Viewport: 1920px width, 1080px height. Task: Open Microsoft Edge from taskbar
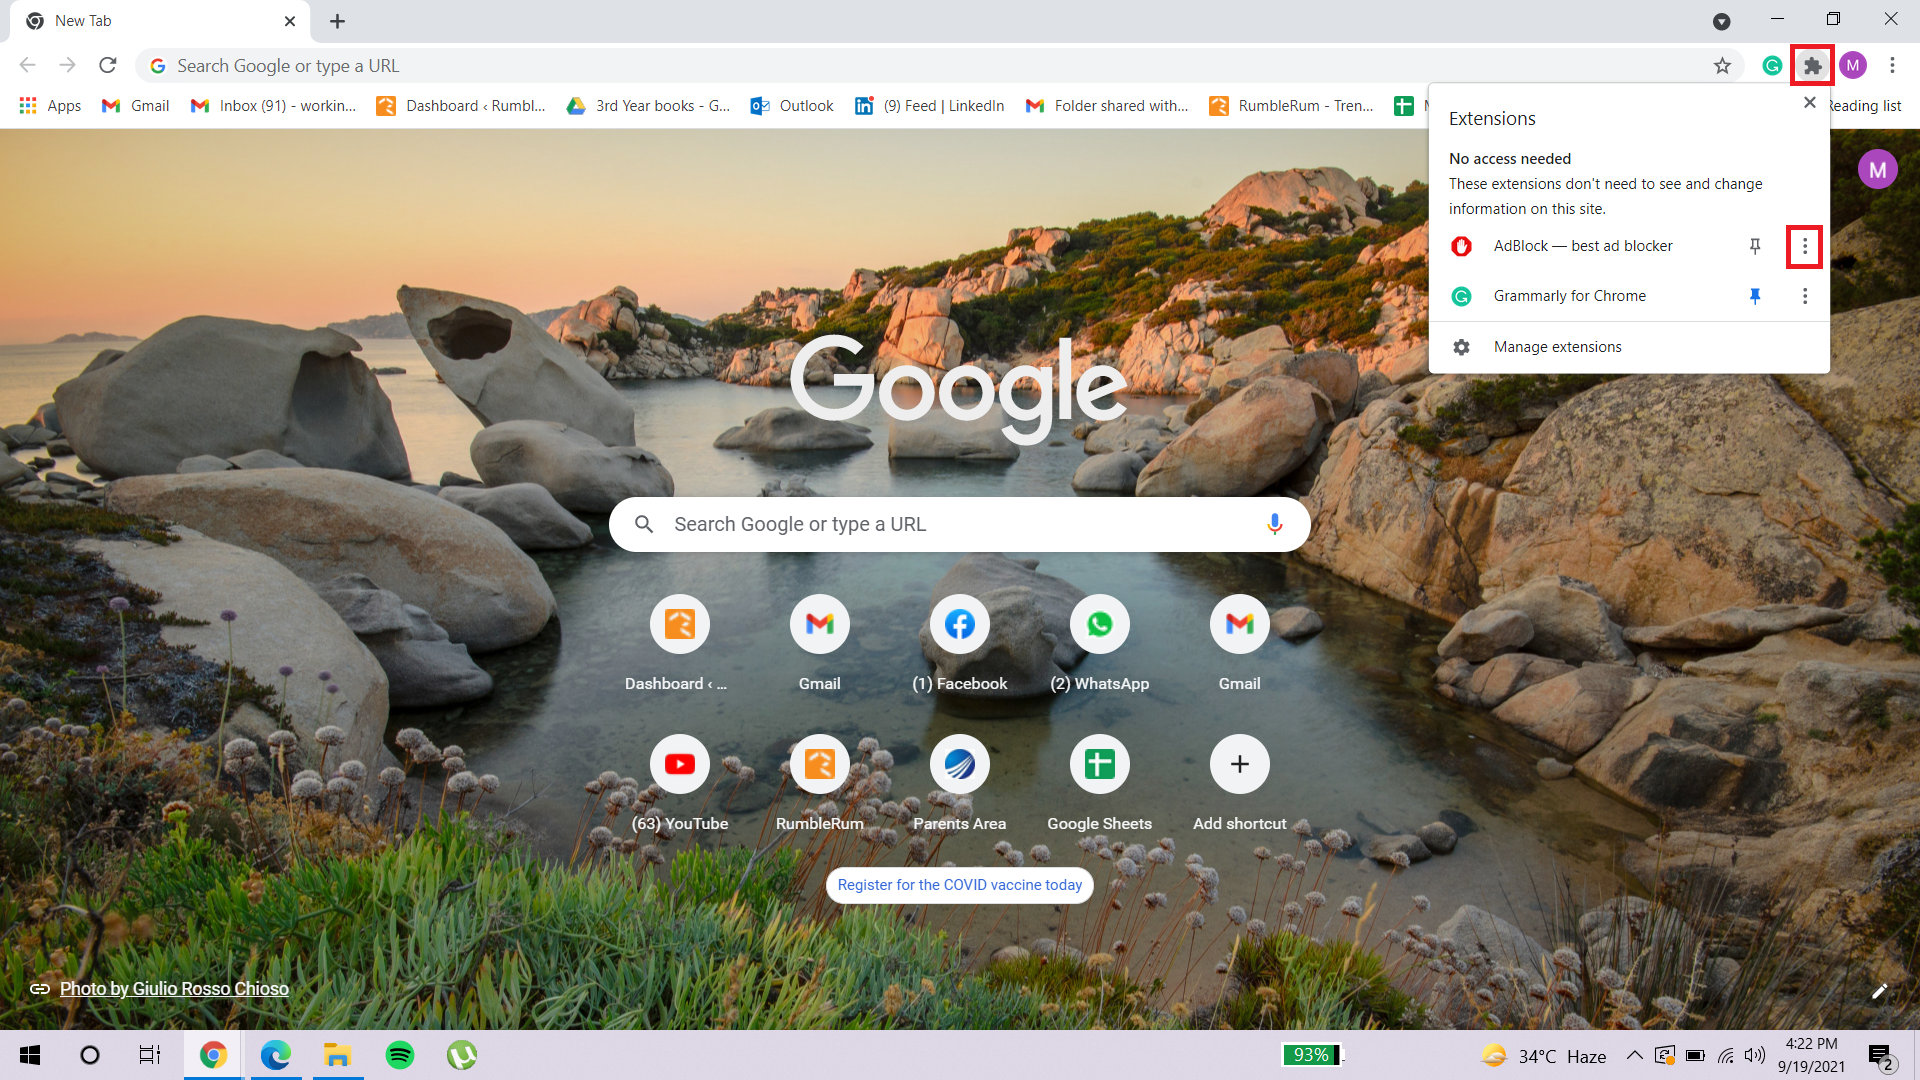275,1055
